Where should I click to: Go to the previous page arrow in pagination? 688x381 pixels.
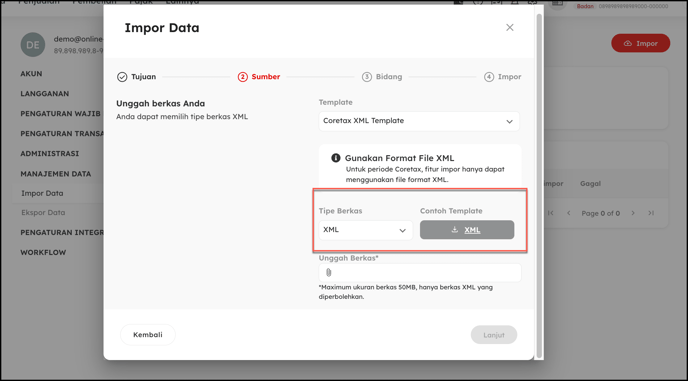(x=569, y=213)
